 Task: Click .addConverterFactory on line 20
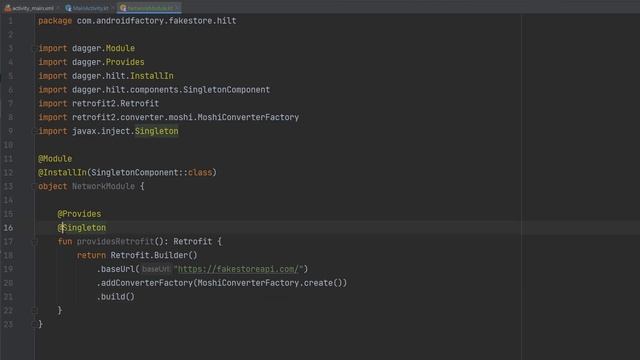click(x=145, y=283)
